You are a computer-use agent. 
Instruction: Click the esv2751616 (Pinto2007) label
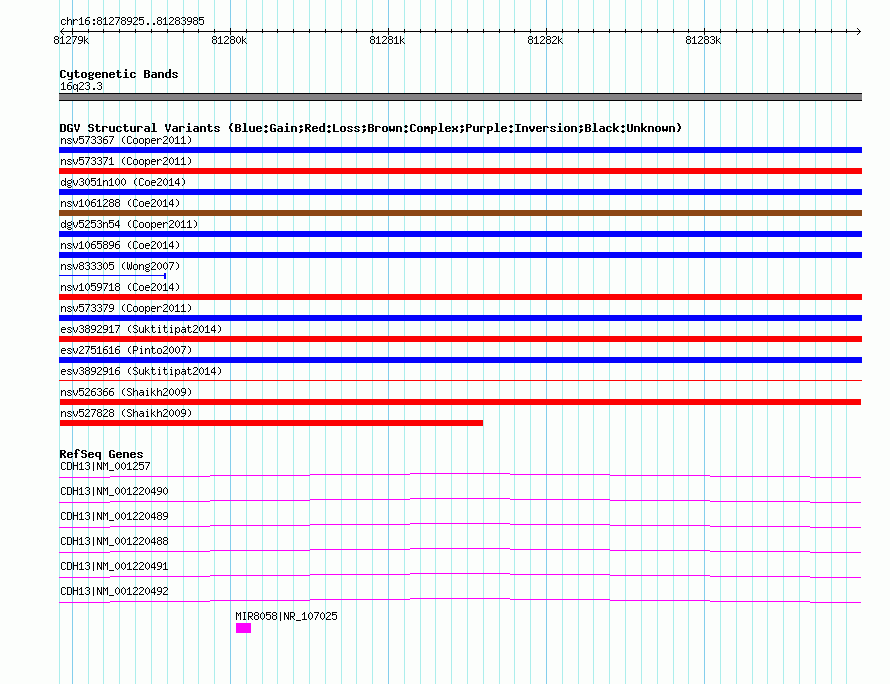click(x=126, y=350)
